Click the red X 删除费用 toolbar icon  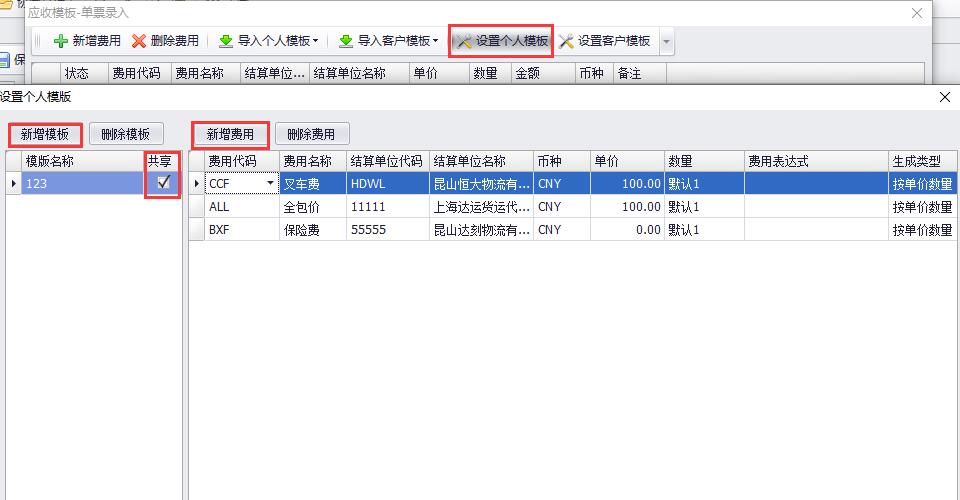pyautogui.click(x=140, y=41)
